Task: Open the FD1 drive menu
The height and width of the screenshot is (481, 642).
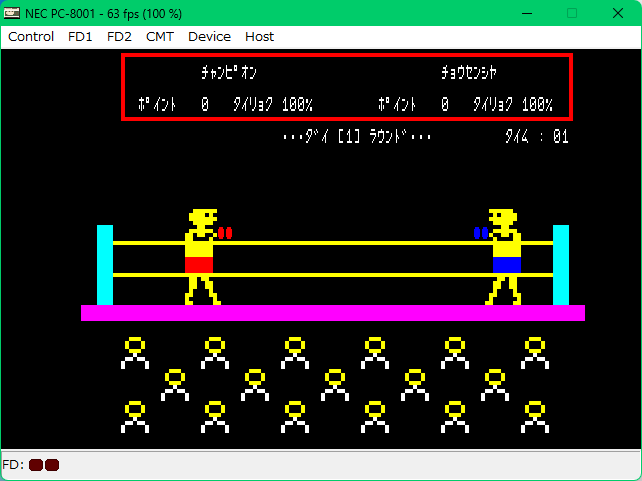Action: [x=80, y=36]
